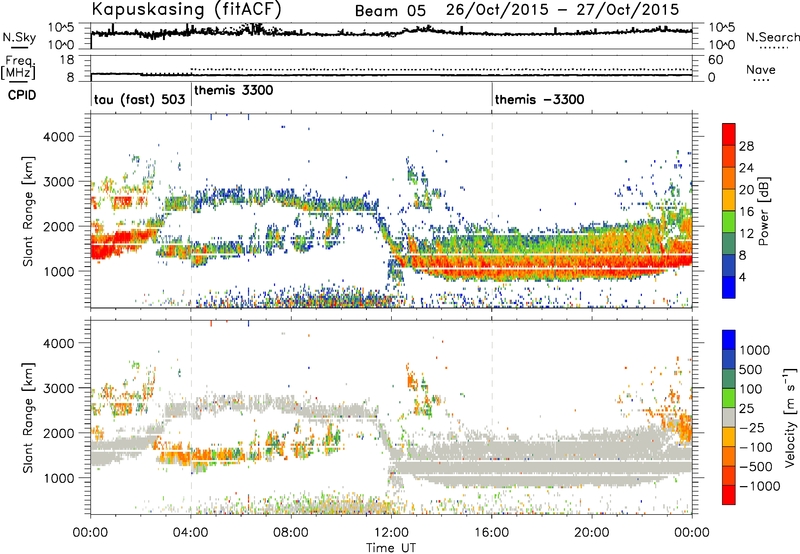Click the 'Power [dB]' colorbar label

[x=764, y=211]
